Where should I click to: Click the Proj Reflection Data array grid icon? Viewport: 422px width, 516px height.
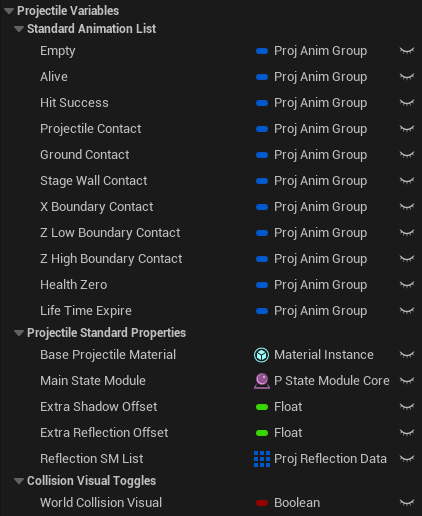point(262,459)
